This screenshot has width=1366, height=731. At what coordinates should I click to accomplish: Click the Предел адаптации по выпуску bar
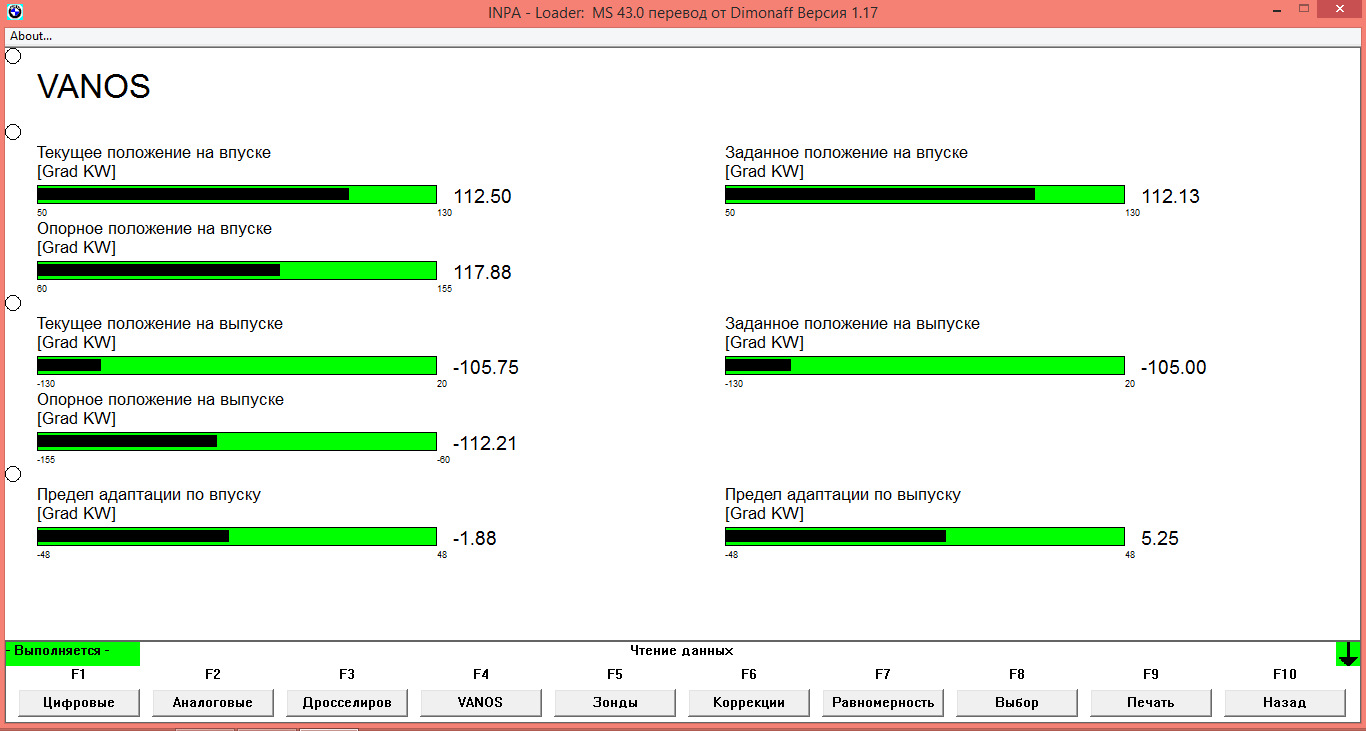tap(925, 537)
